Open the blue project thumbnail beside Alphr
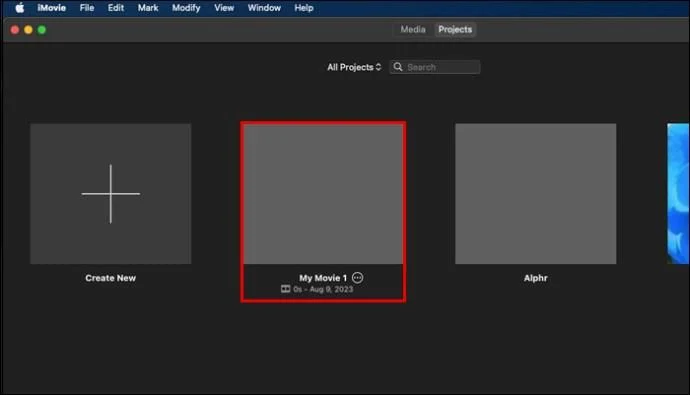 [678, 194]
